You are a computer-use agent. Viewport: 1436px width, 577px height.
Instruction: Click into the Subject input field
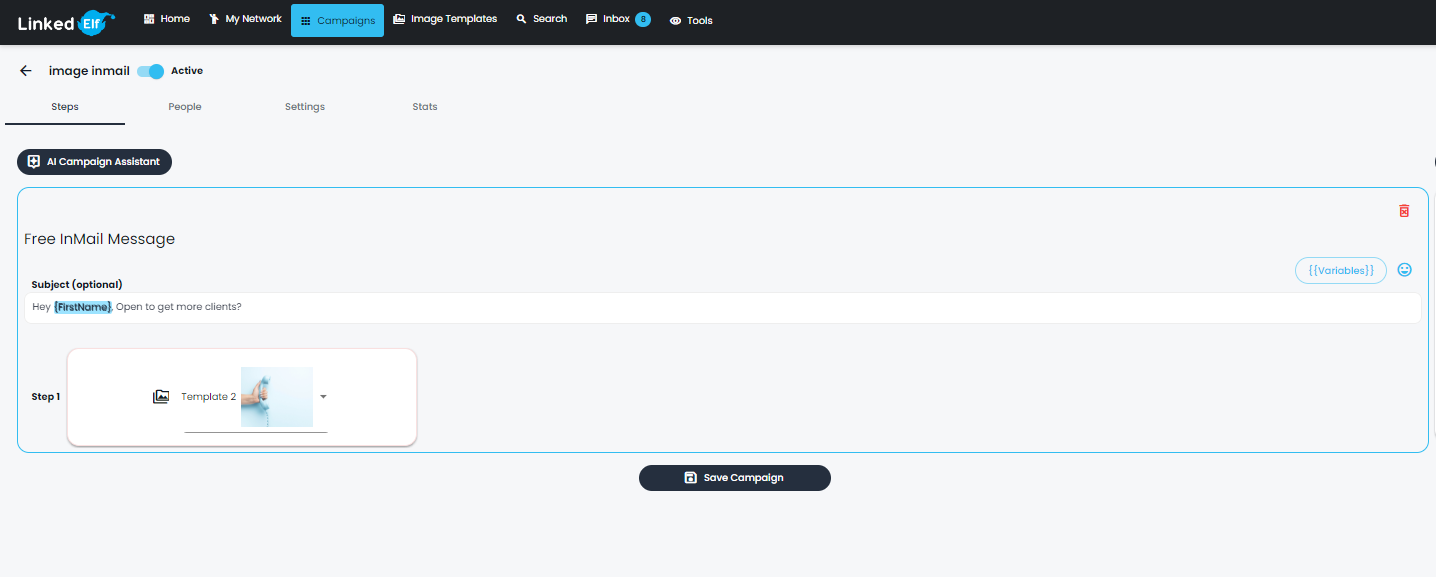click(722, 307)
